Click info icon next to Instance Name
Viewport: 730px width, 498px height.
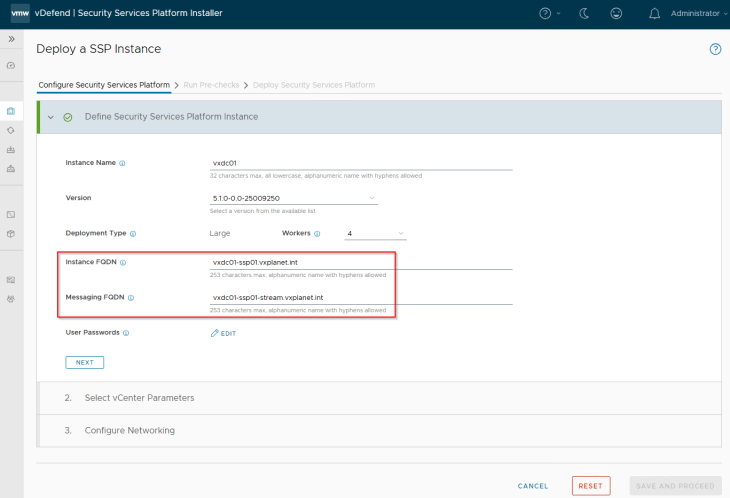pos(122,162)
